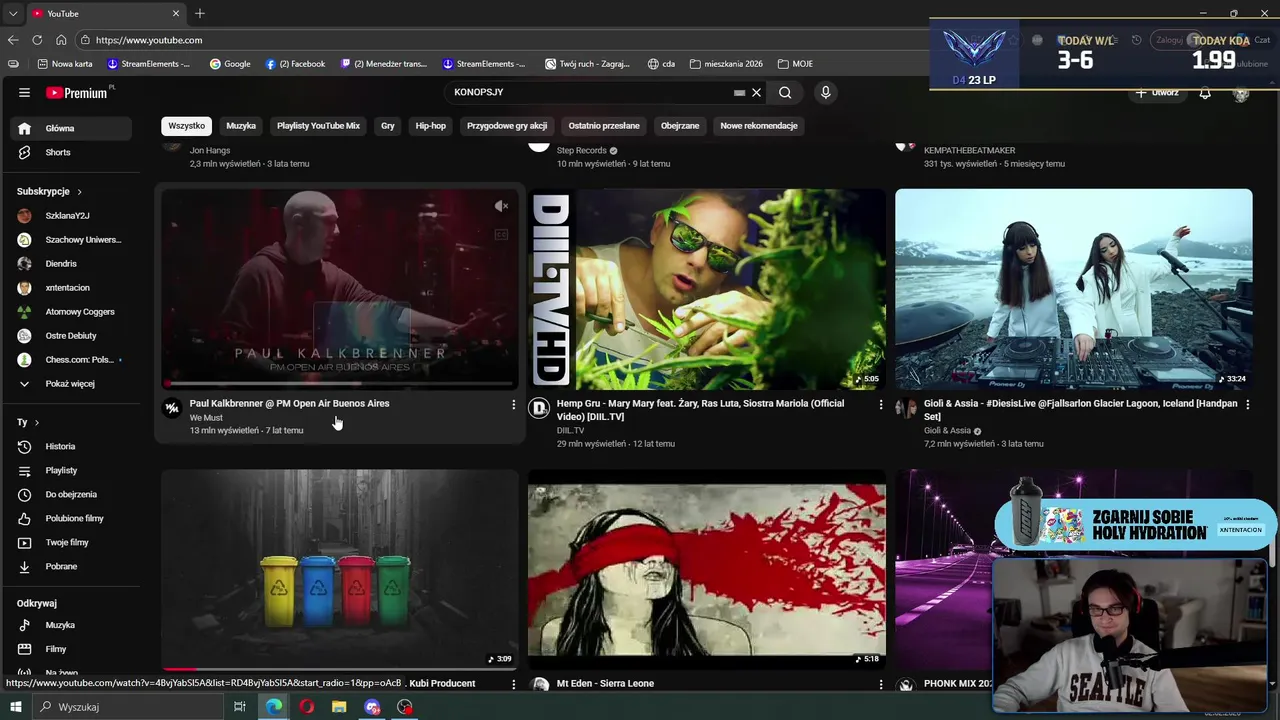Viewport: 1280px width, 720px height.
Task: Open a new browser tab
Action: 200,13
